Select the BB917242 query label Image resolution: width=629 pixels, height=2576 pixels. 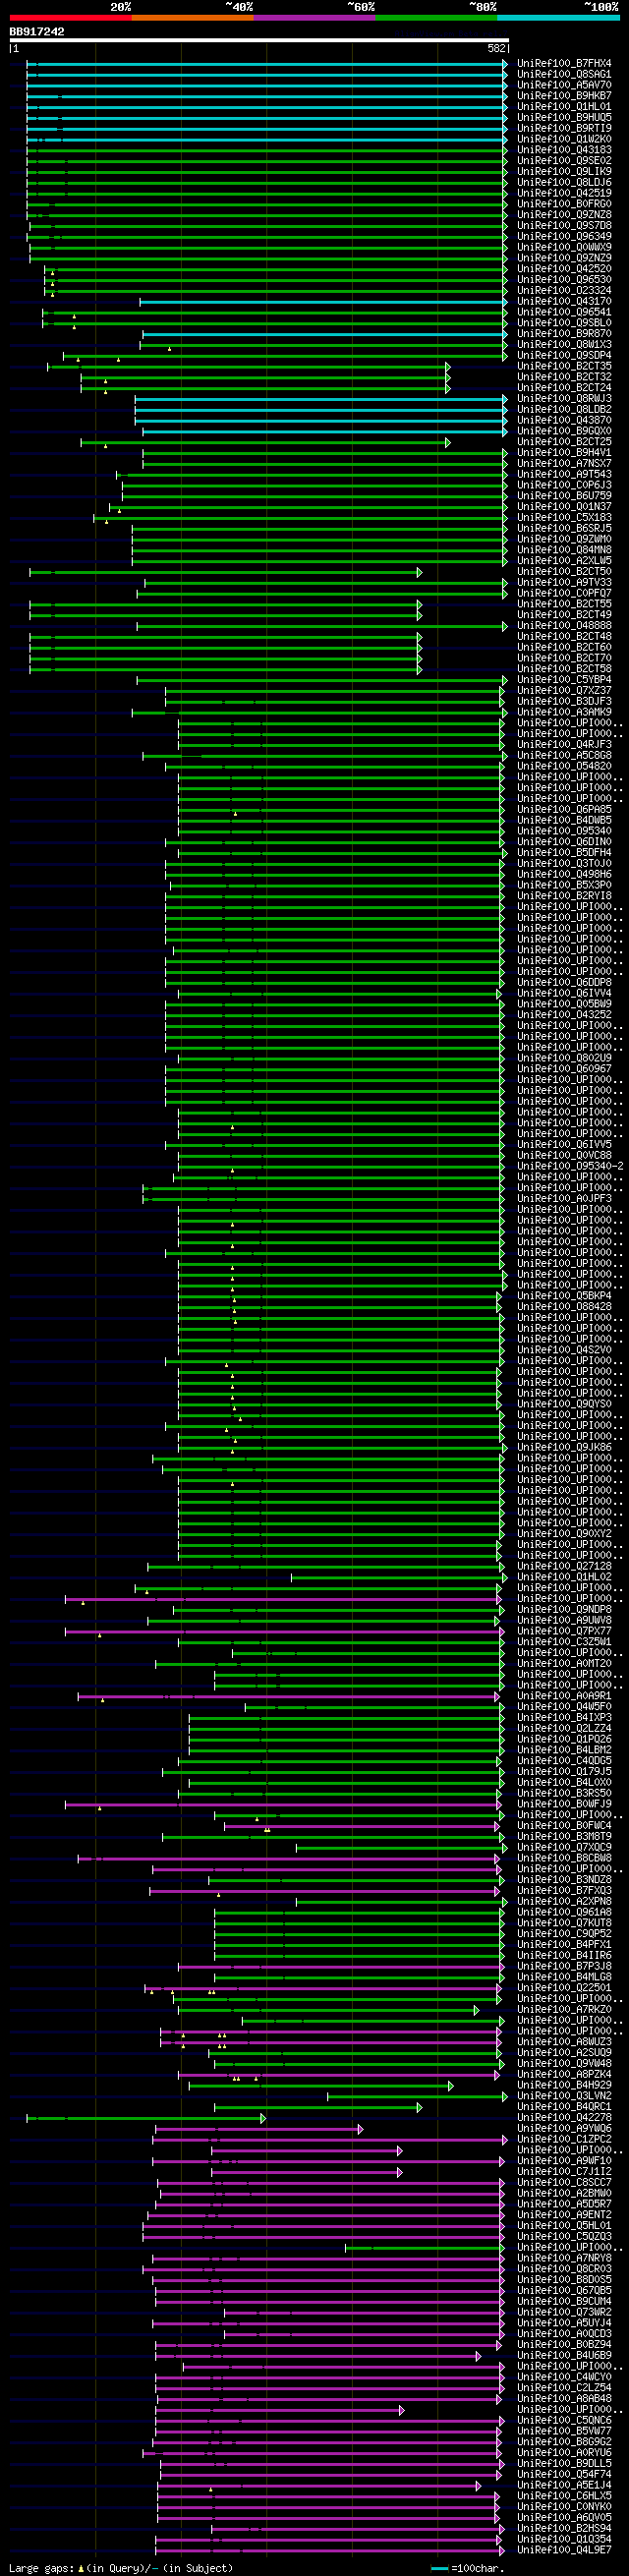click(37, 32)
